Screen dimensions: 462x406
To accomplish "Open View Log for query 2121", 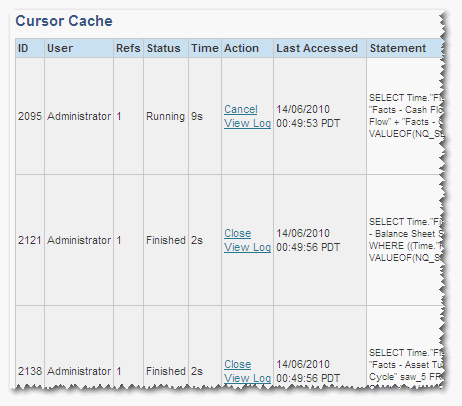I will point(247,247).
